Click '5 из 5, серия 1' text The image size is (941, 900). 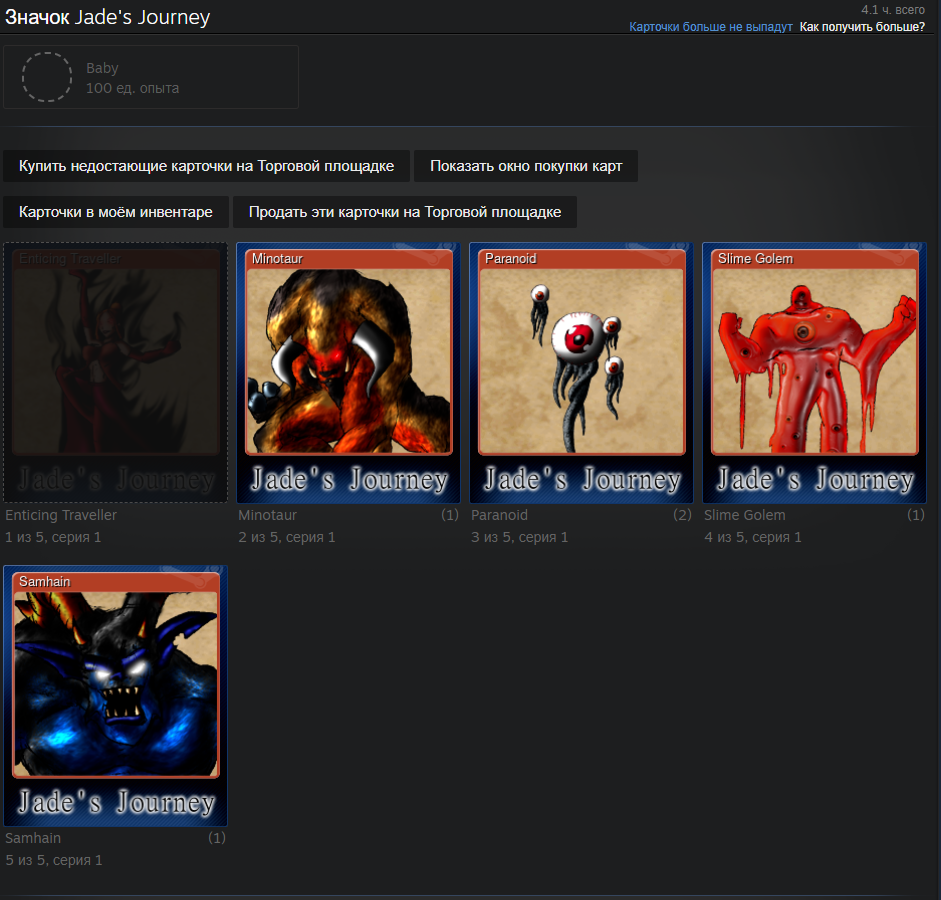(54, 860)
